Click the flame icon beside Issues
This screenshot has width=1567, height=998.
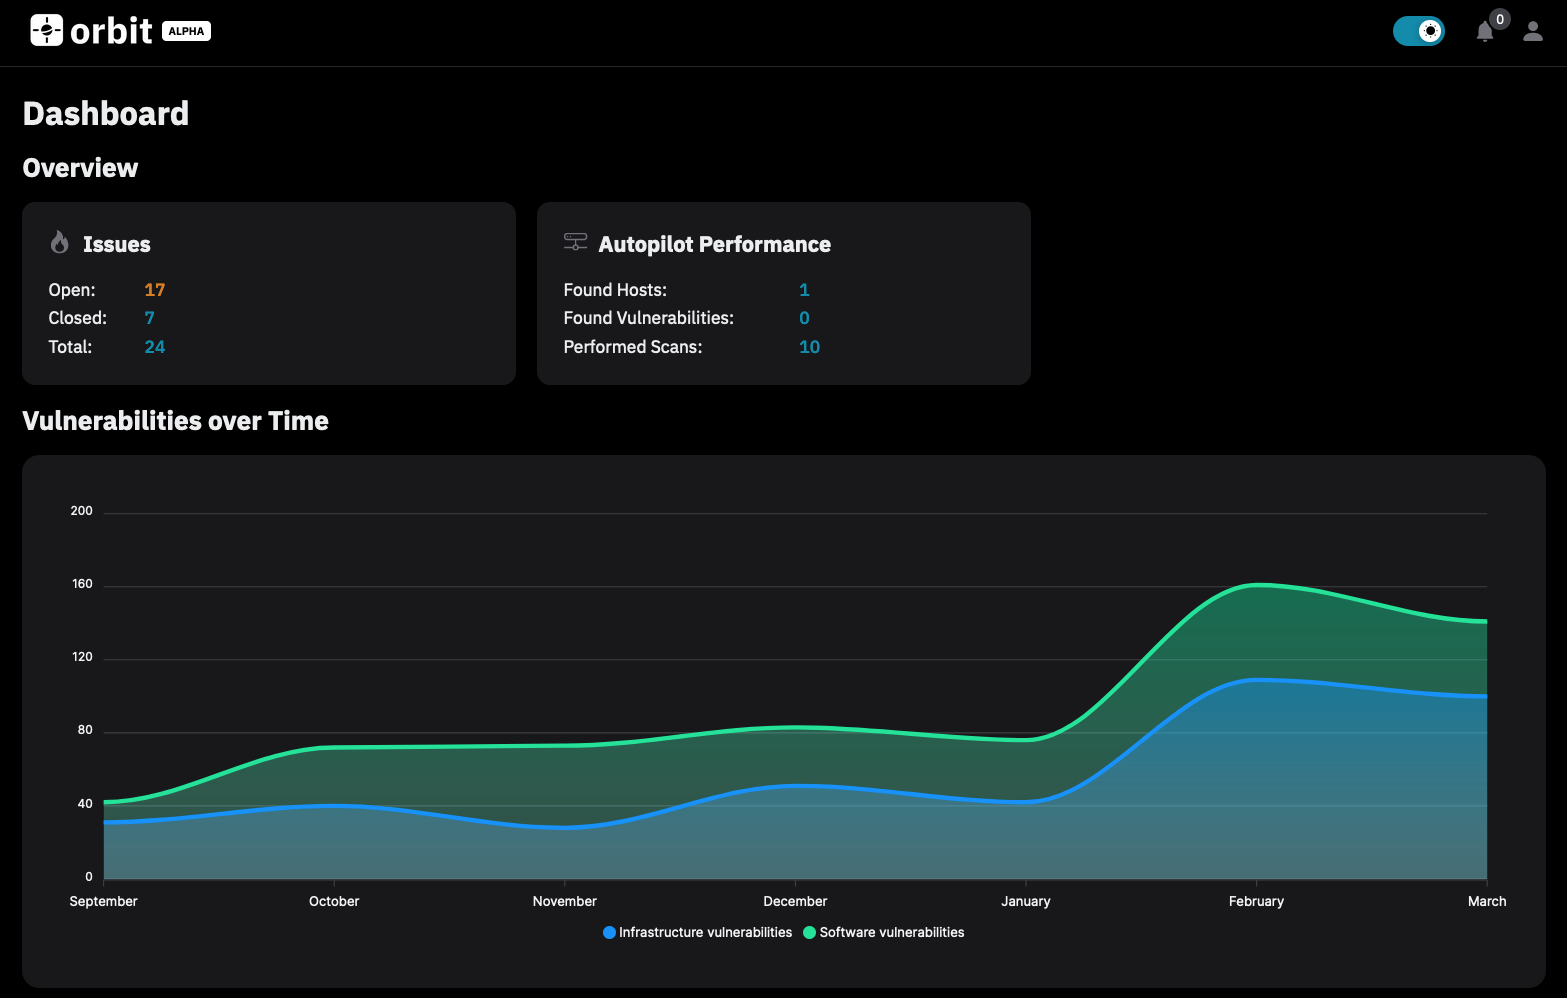click(60, 243)
